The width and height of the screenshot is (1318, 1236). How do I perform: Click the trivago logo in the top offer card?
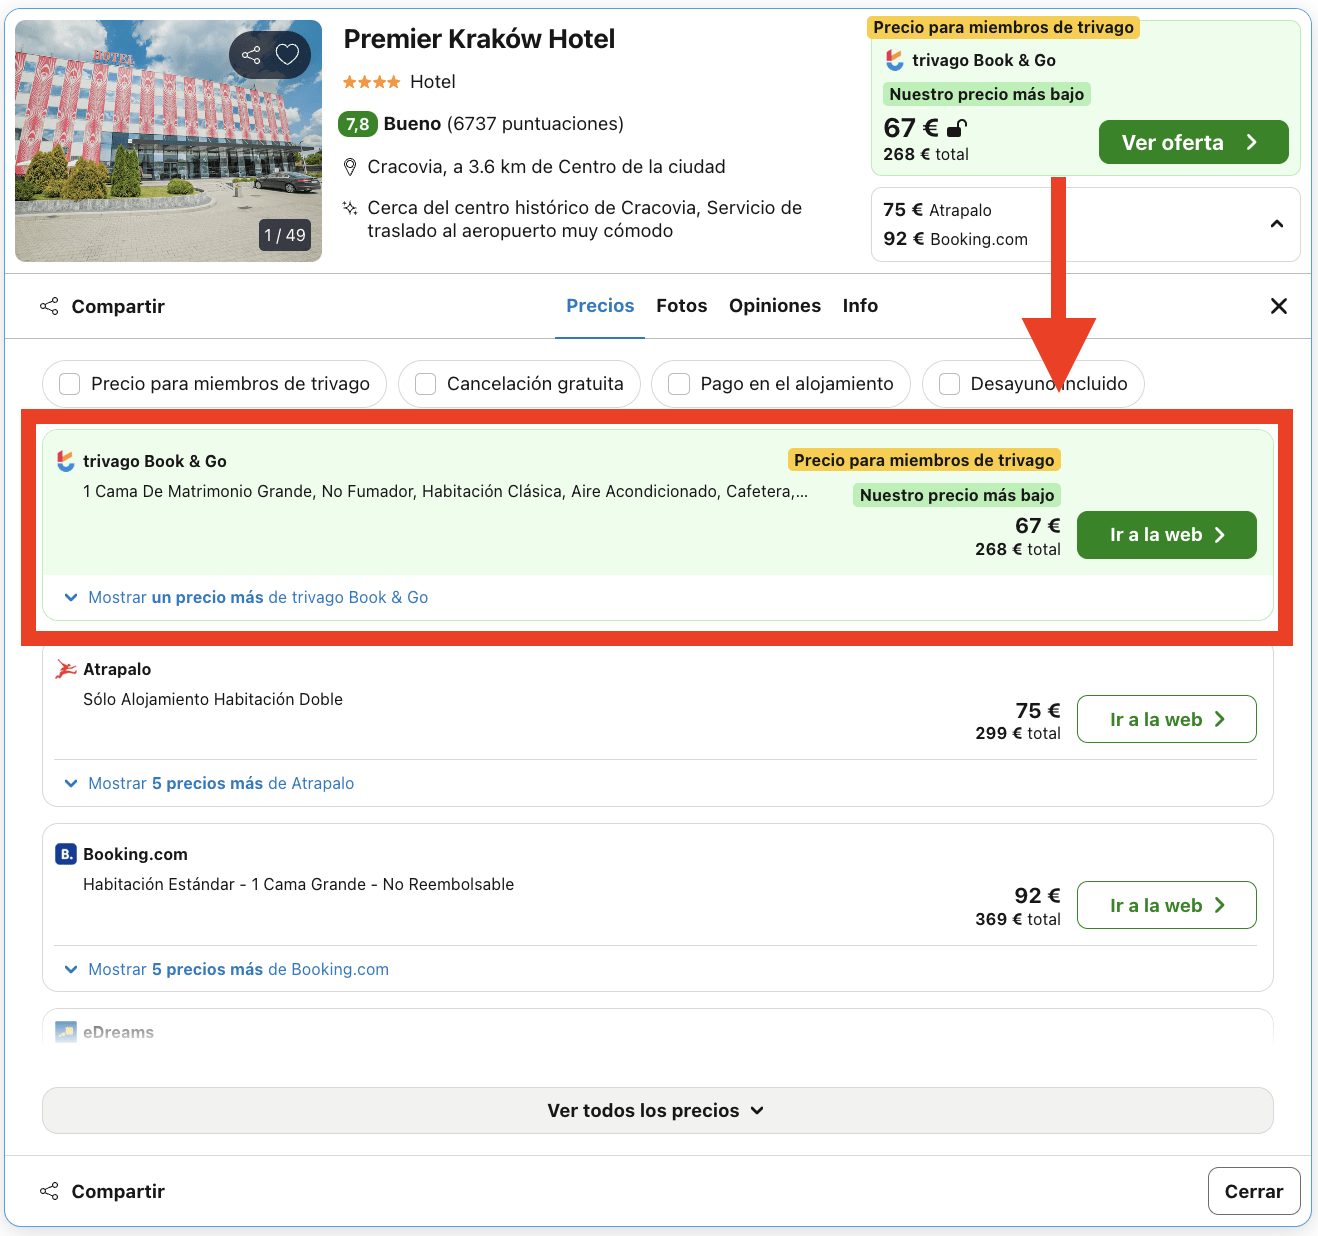point(895,61)
